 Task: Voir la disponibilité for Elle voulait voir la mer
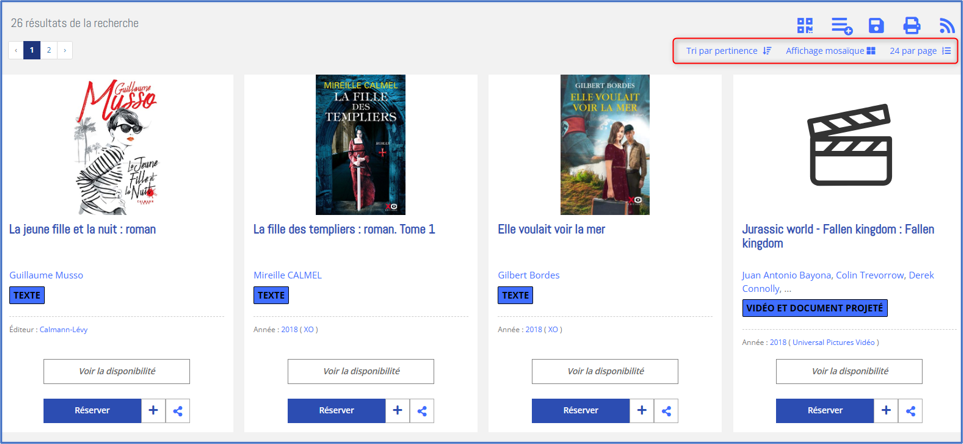[605, 372]
